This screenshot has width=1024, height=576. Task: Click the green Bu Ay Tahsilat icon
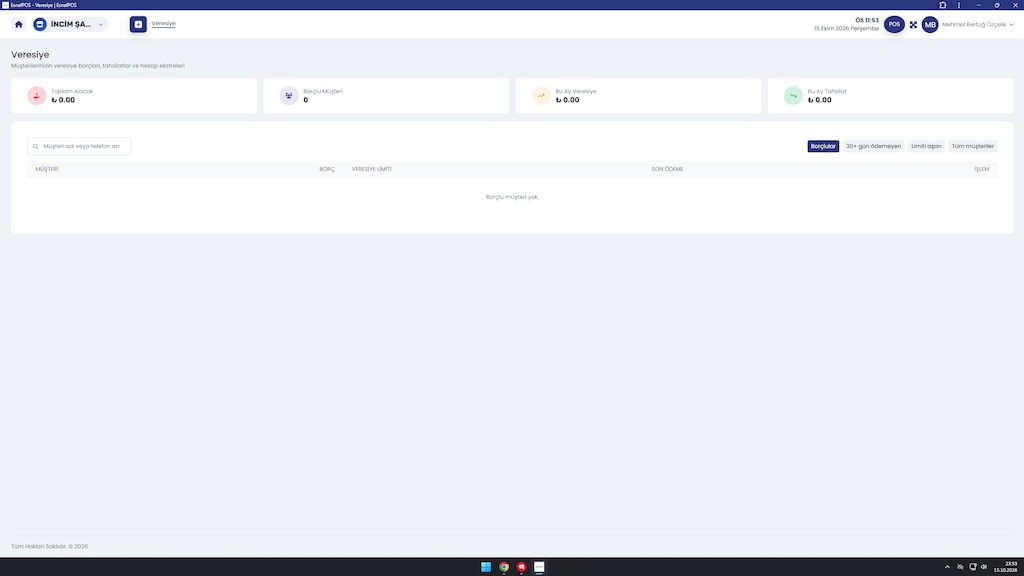click(x=793, y=95)
